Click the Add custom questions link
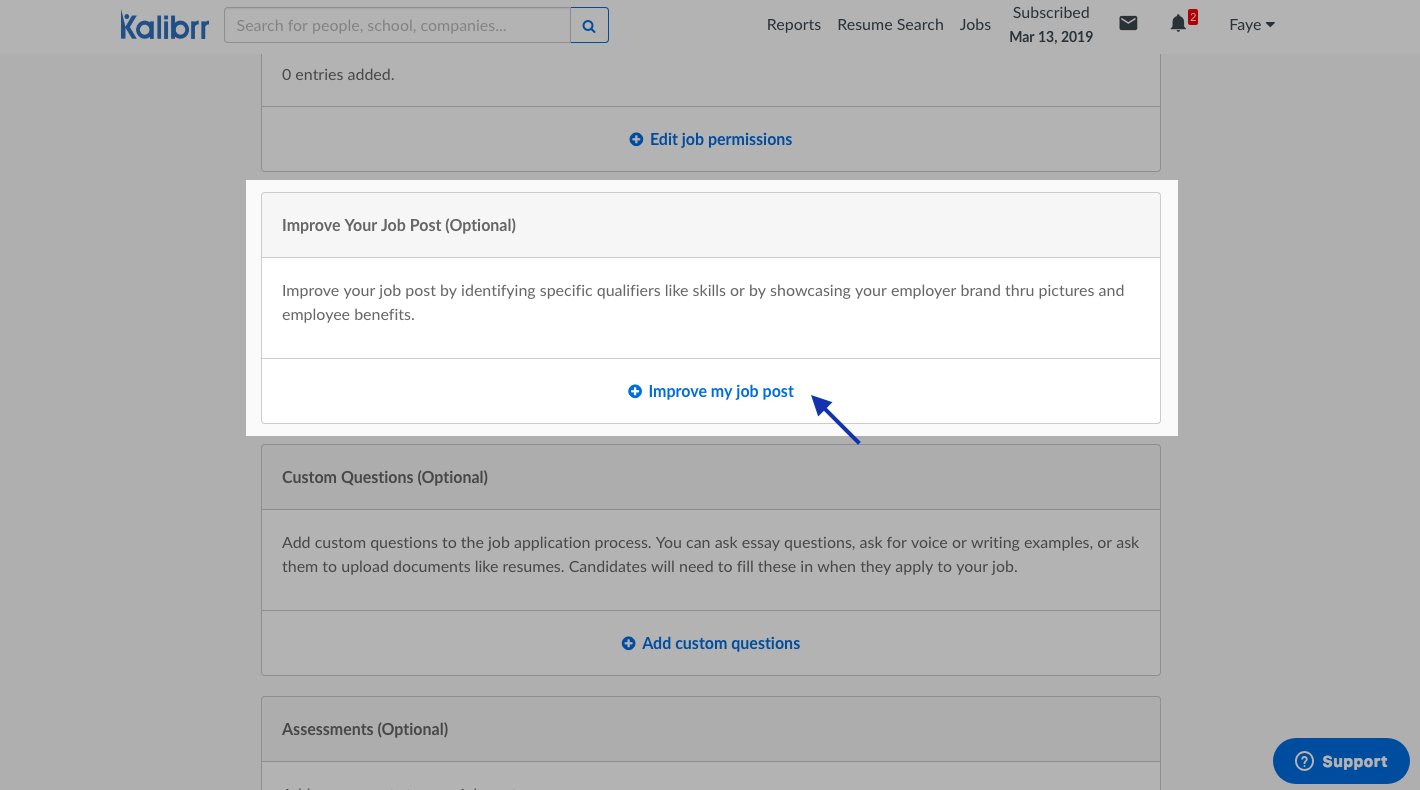 coord(720,644)
